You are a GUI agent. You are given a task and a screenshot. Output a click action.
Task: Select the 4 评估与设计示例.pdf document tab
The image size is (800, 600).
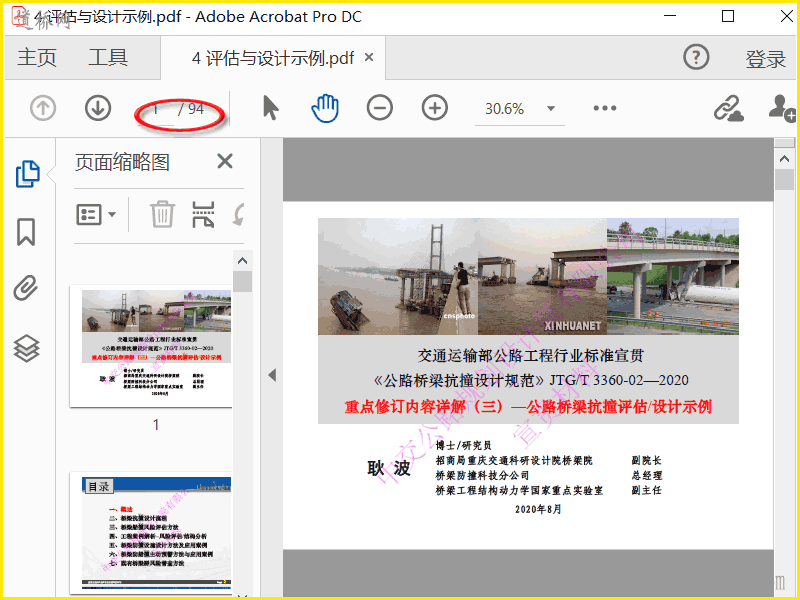(x=272, y=58)
